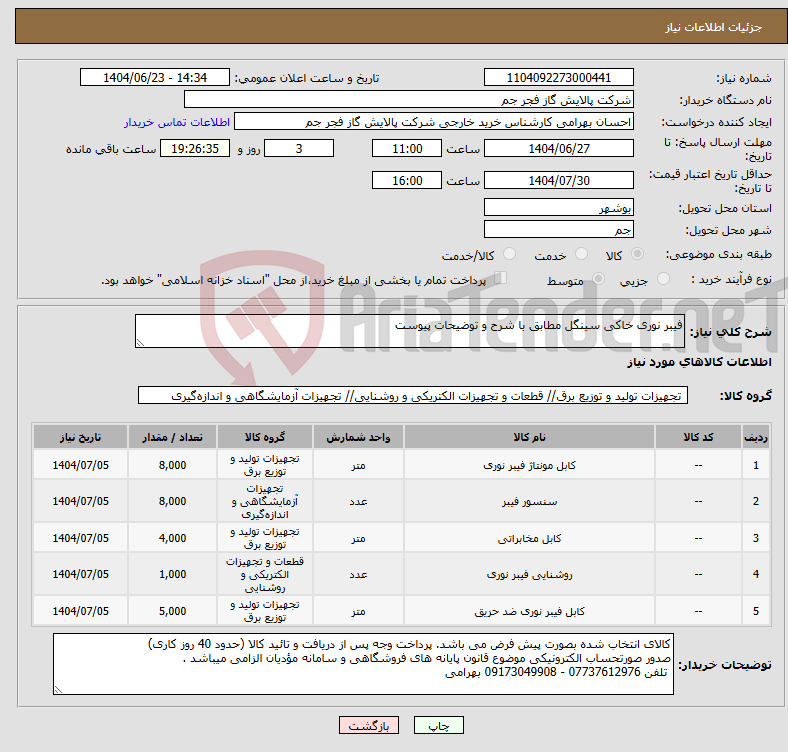Click the گروه کالا column header
Viewport: 788px width, 752px height.
pos(265,437)
